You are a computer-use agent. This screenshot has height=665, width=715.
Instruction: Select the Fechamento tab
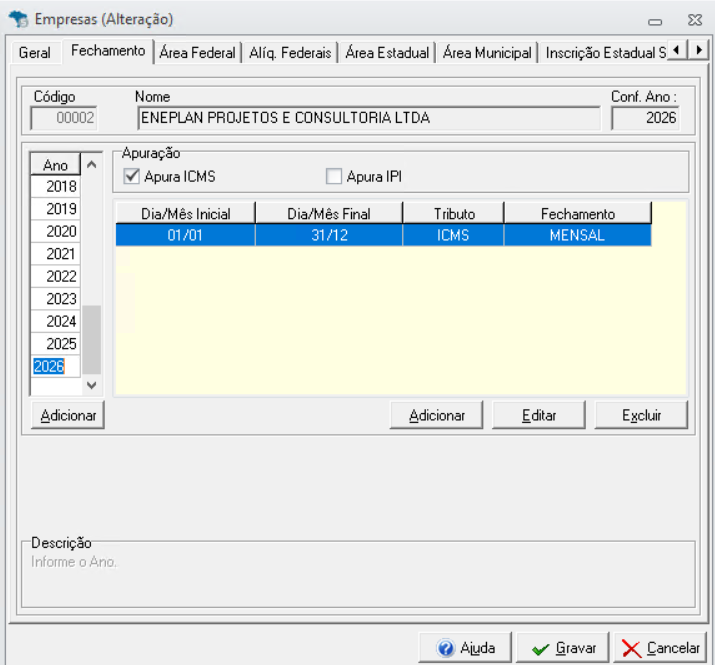pyautogui.click(x=108, y=51)
